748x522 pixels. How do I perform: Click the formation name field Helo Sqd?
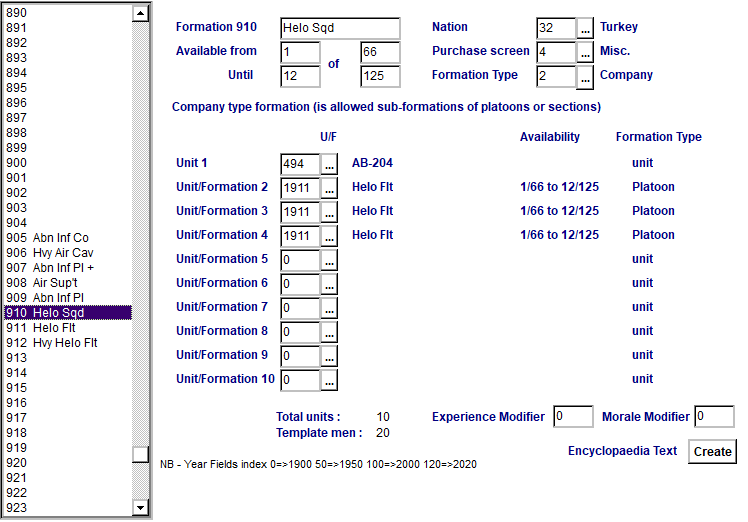point(340,28)
